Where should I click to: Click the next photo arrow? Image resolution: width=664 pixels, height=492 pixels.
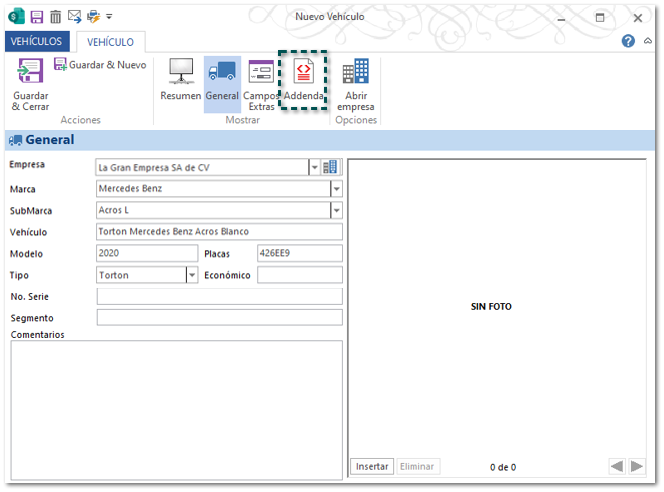click(x=636, y=467)
